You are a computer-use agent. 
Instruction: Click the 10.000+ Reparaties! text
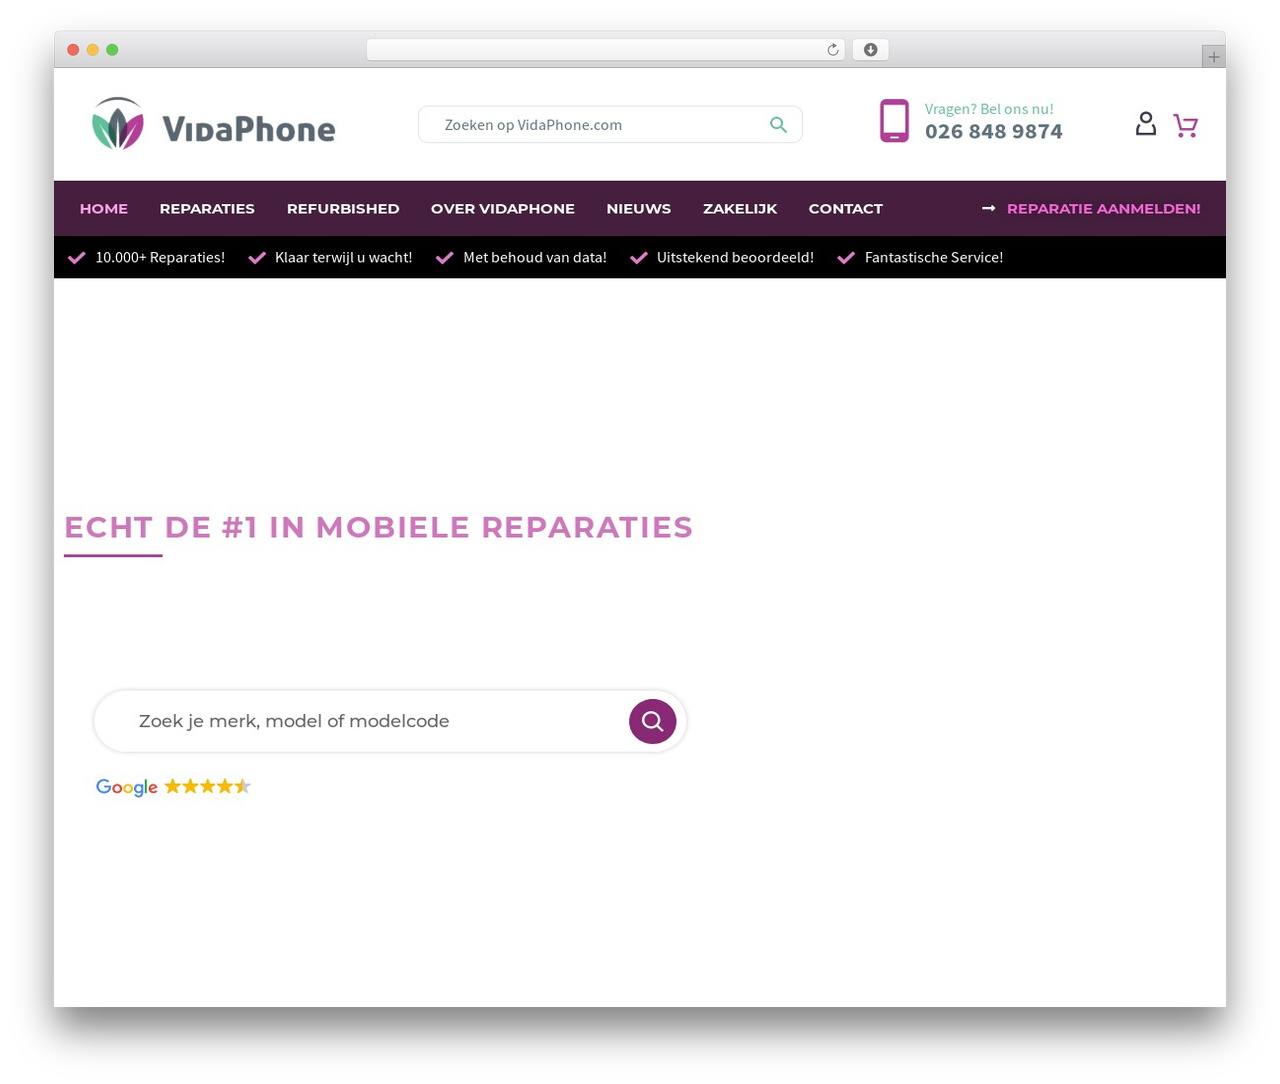click(160, 258)
